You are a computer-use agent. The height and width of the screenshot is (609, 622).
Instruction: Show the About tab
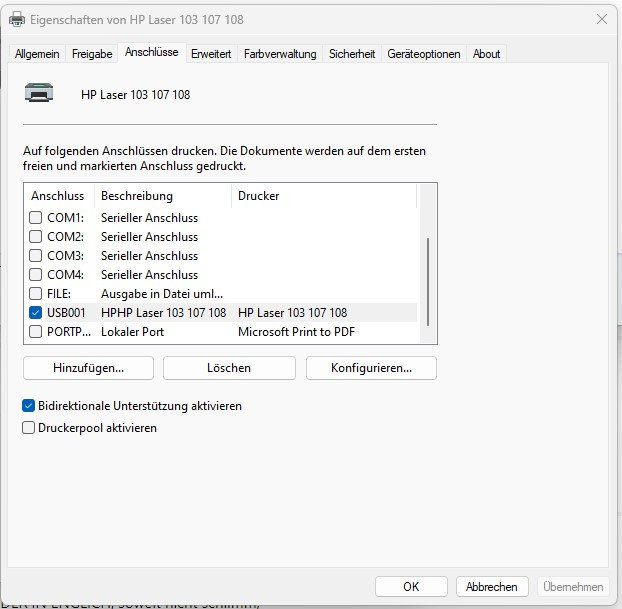click(486, 54)
